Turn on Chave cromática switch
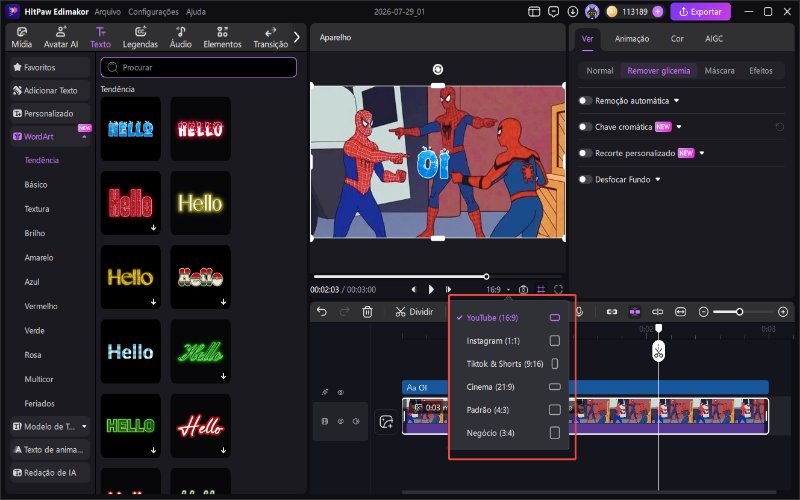This screenshot has width=800, height=500. (585, 127)
